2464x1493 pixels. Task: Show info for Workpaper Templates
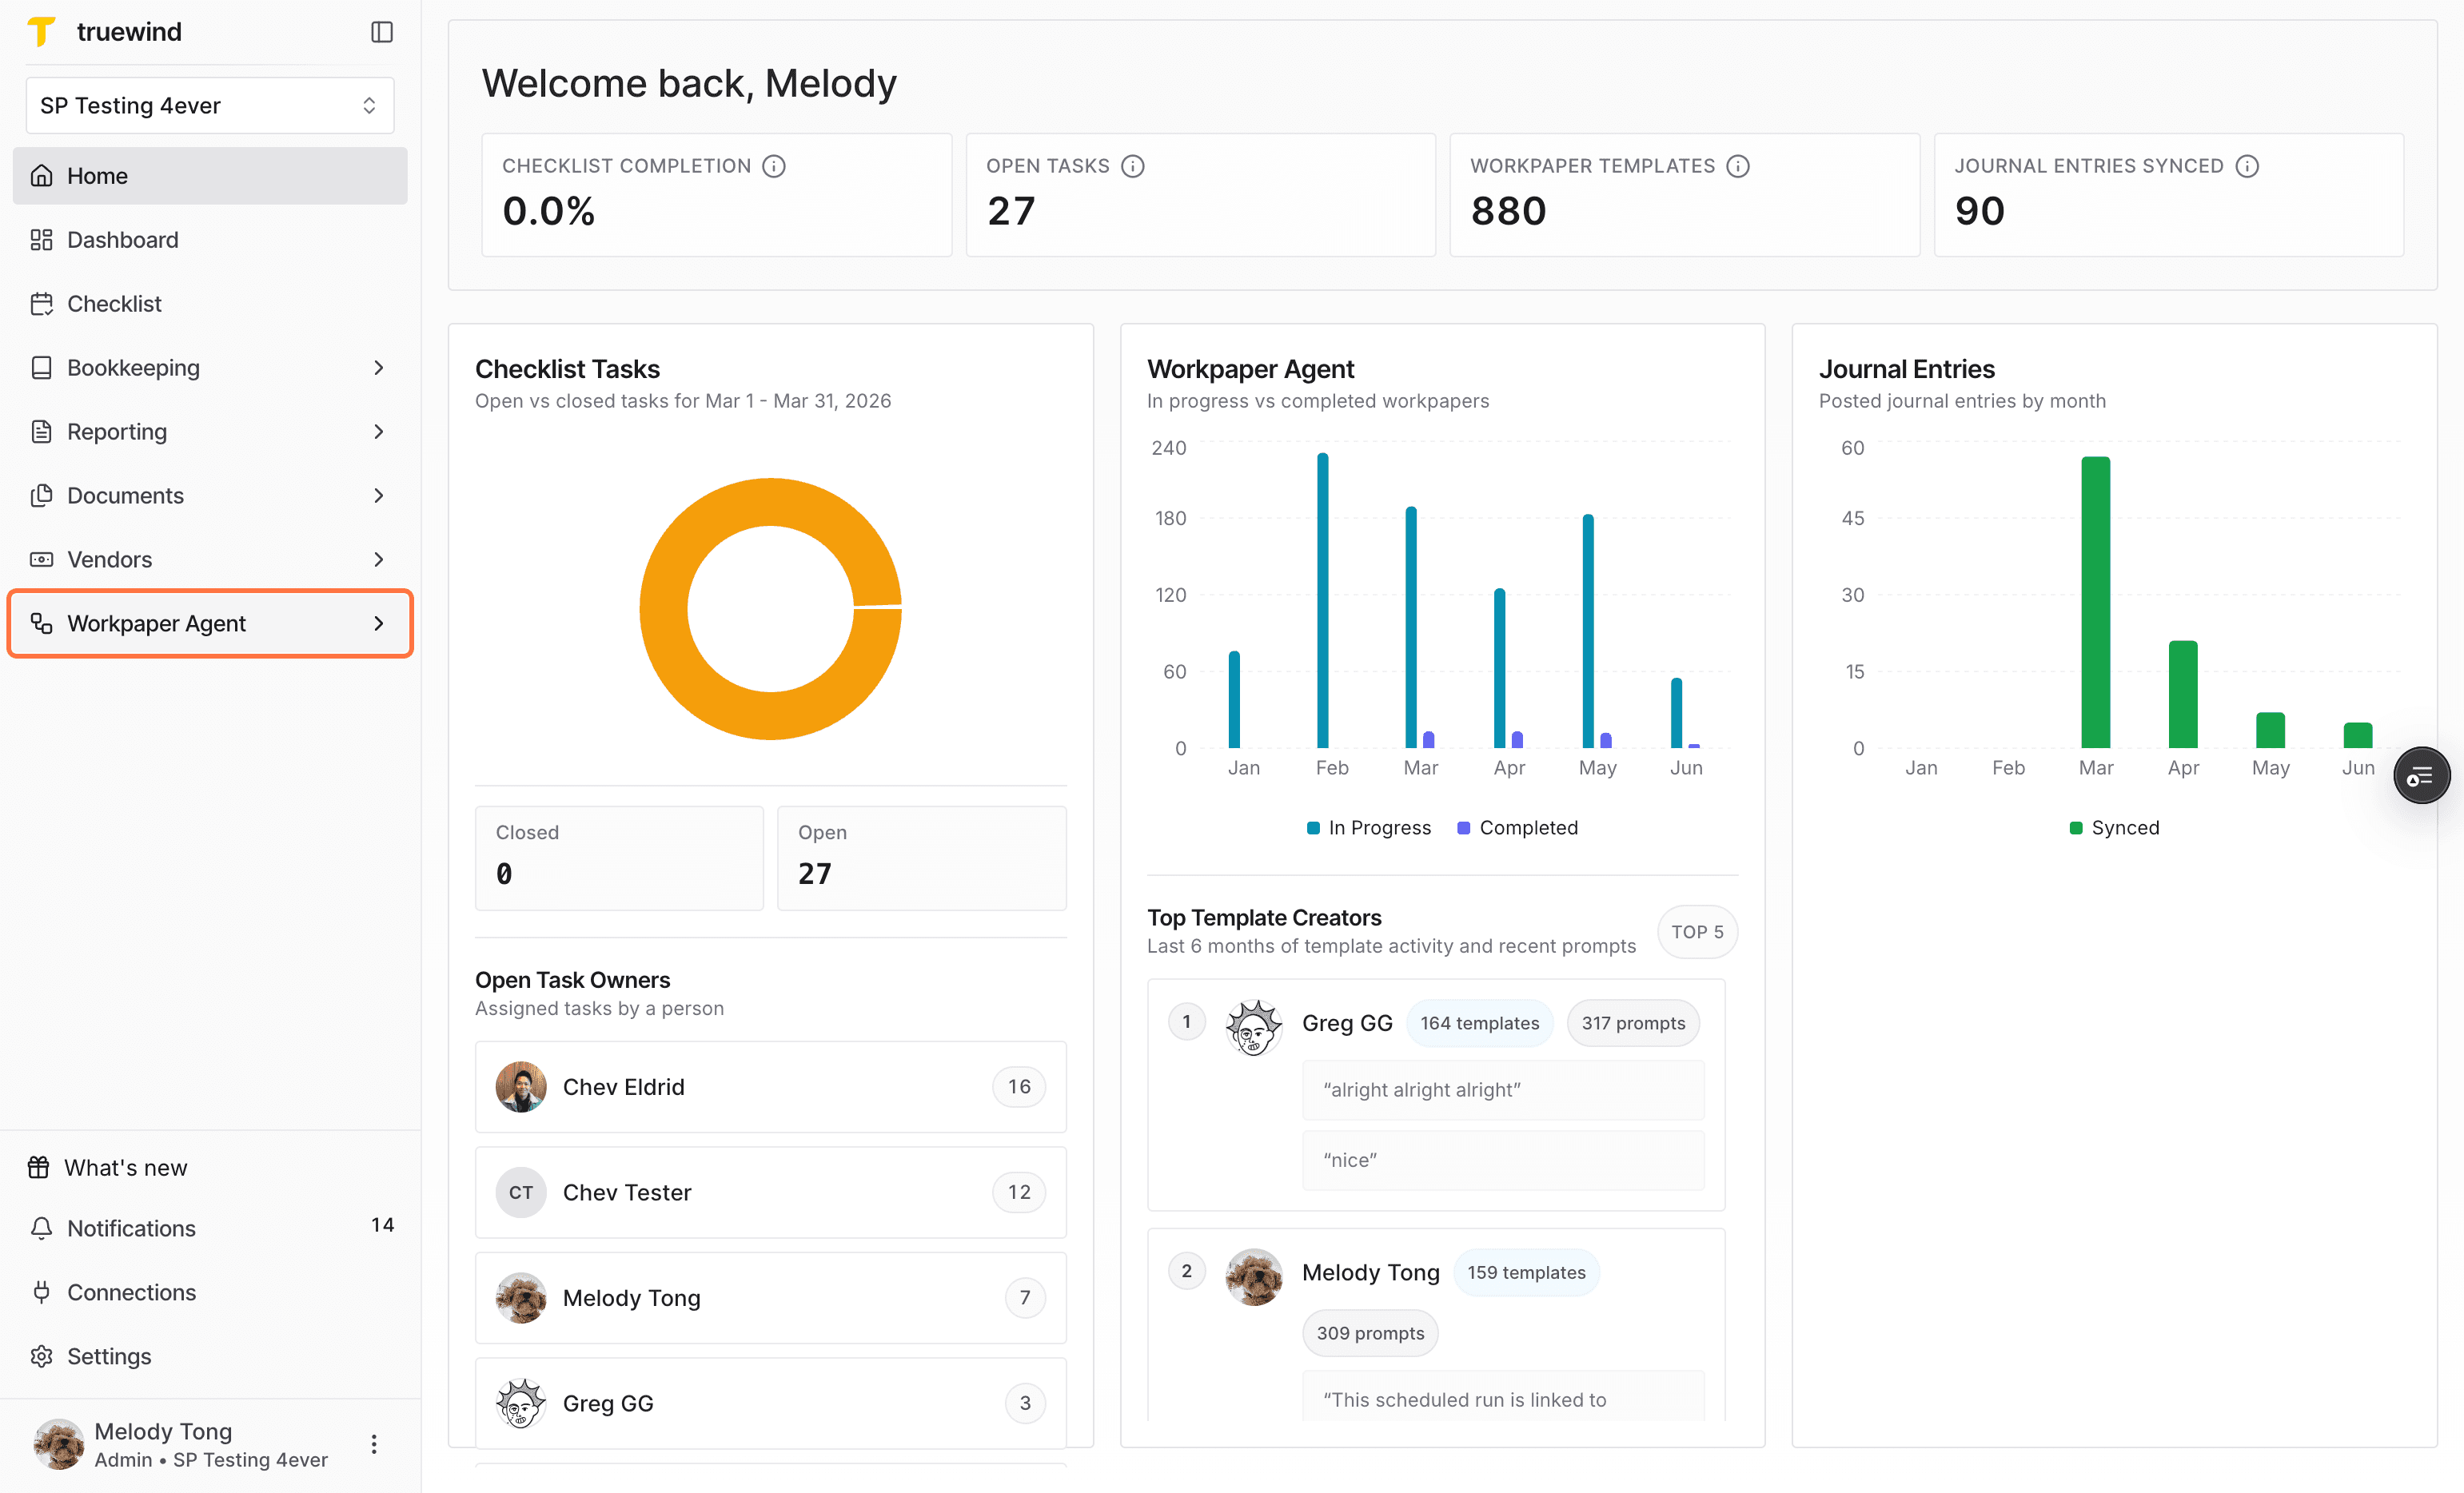(x=1738, y=166)
